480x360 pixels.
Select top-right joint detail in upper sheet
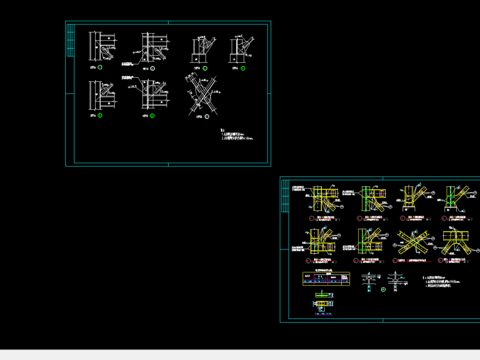242,49
